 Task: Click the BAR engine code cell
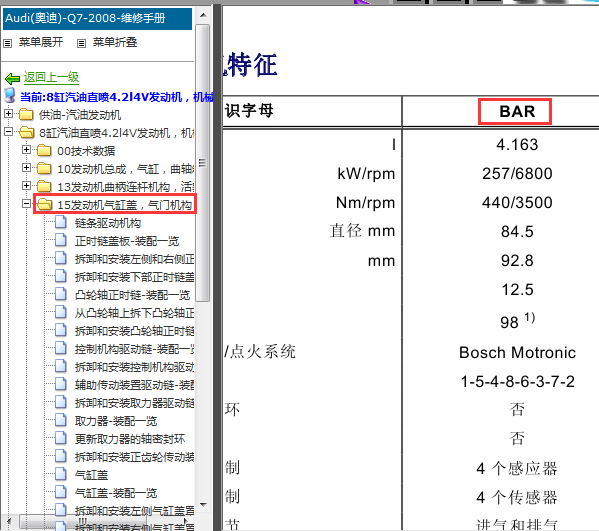516,112
